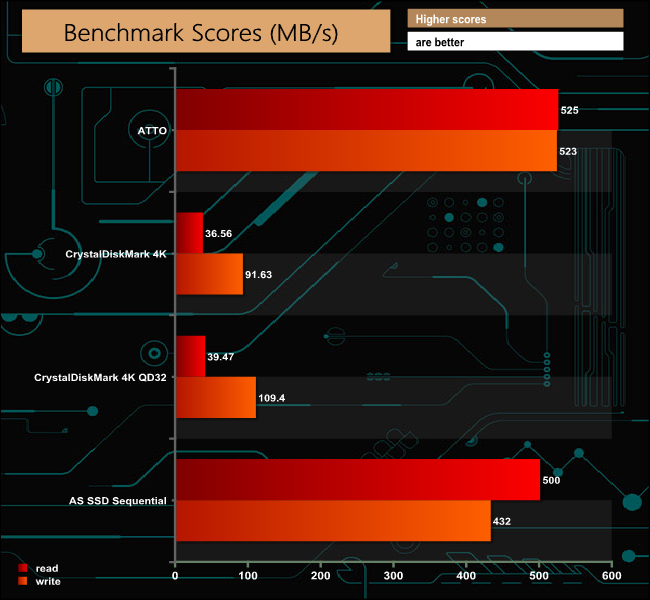Click the 200 axis tick label
The height and width of the screenshot is (600, 650).
click(320, 576)
